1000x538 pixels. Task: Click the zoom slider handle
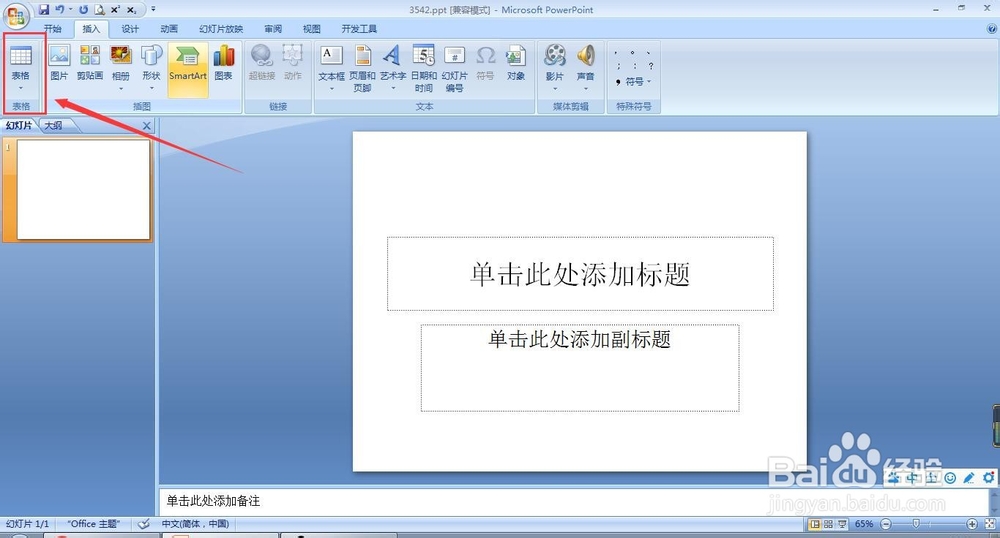pos(916,524)
